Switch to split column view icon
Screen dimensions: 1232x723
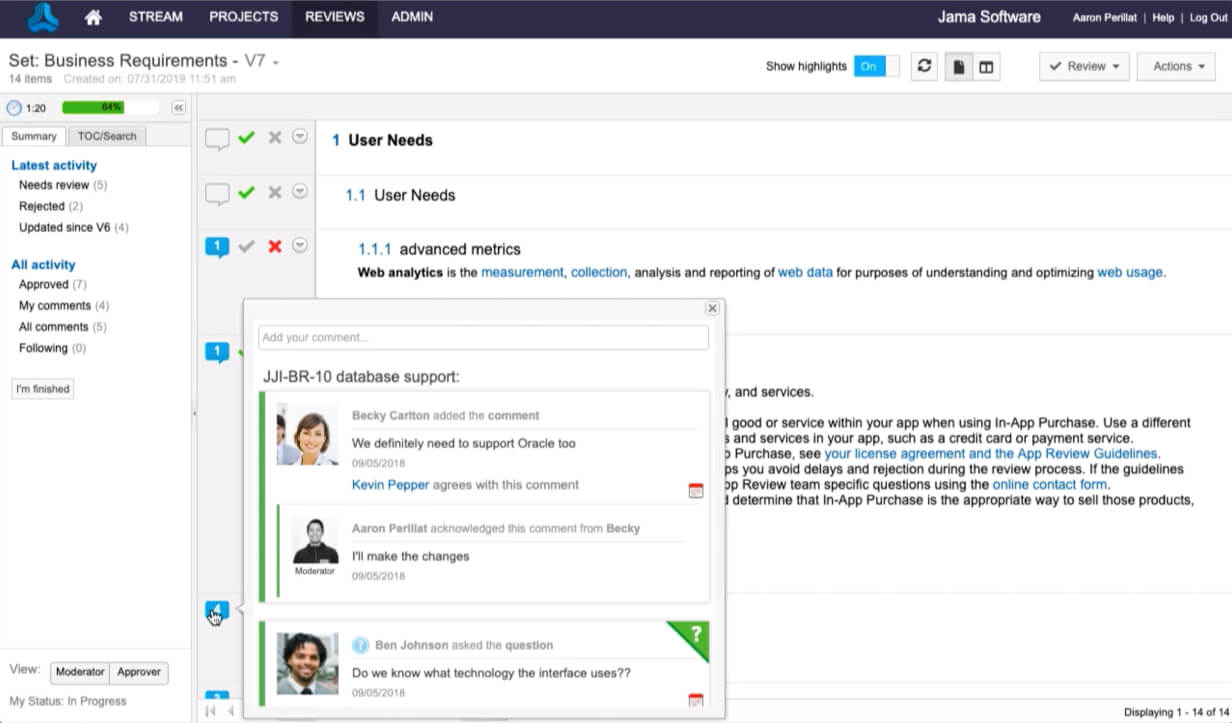click(986, 66)
